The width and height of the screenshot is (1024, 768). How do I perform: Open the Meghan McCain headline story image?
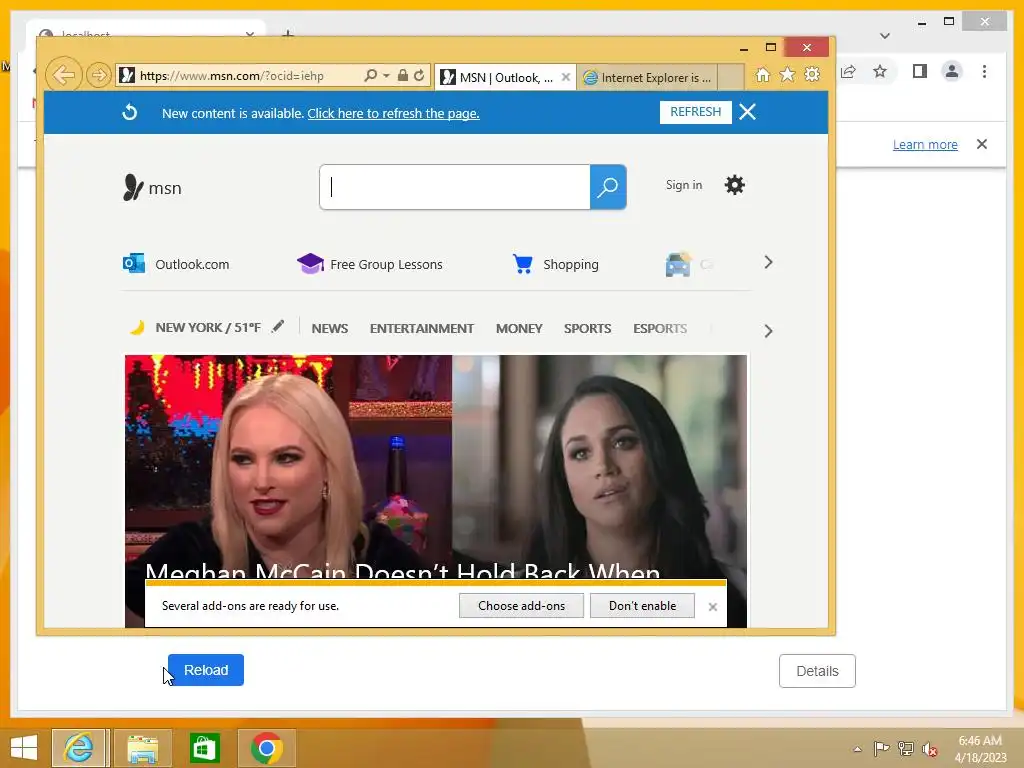click(x=436, y=467)
